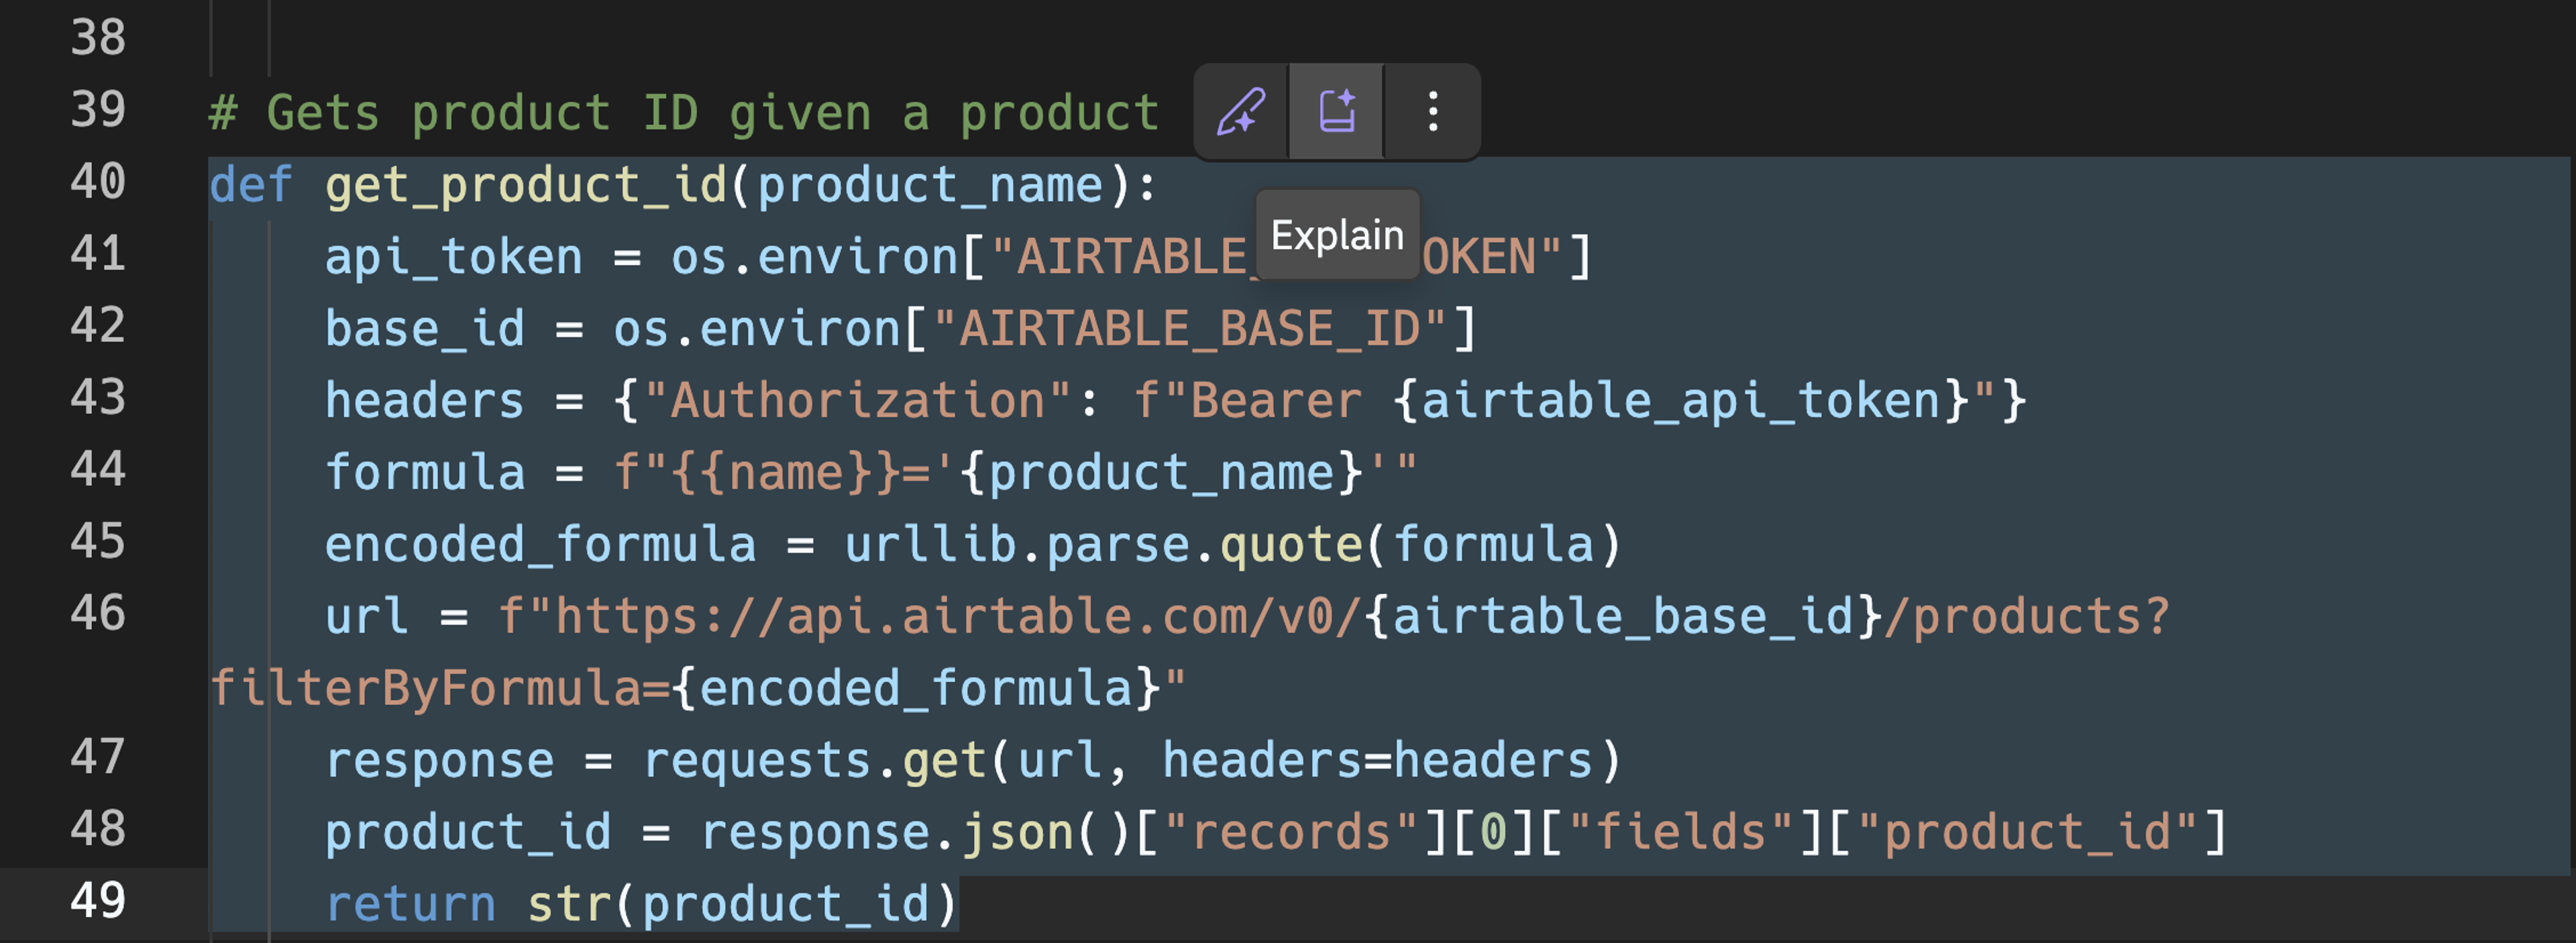The width and height of the screenshot is (2576, 943).
Task: Click the AI edit pen icon
Action: coord(1240,111)
